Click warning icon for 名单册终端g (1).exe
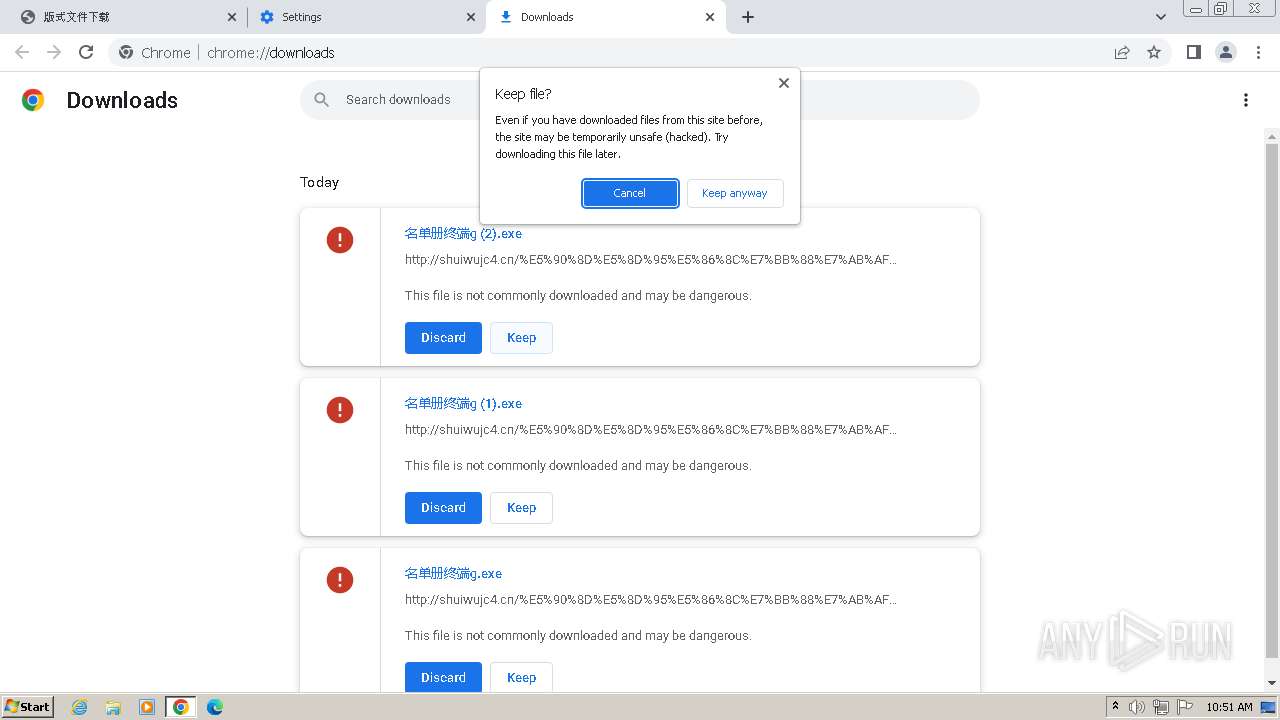Image resolution: width=1280 pixels, height=720 pixels. click(x=340, y=410)
